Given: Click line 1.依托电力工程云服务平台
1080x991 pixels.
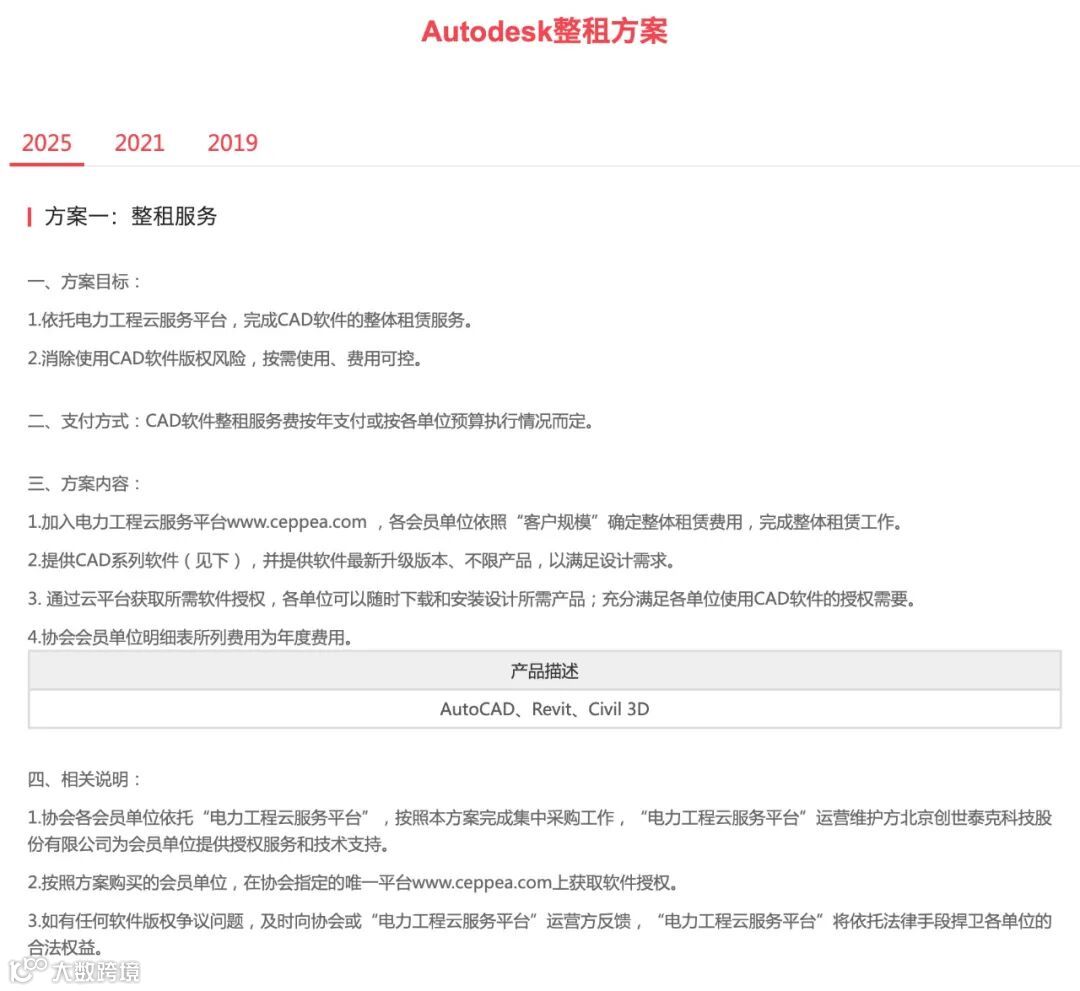Looking at the screenshot, I should tap(249, 320).
